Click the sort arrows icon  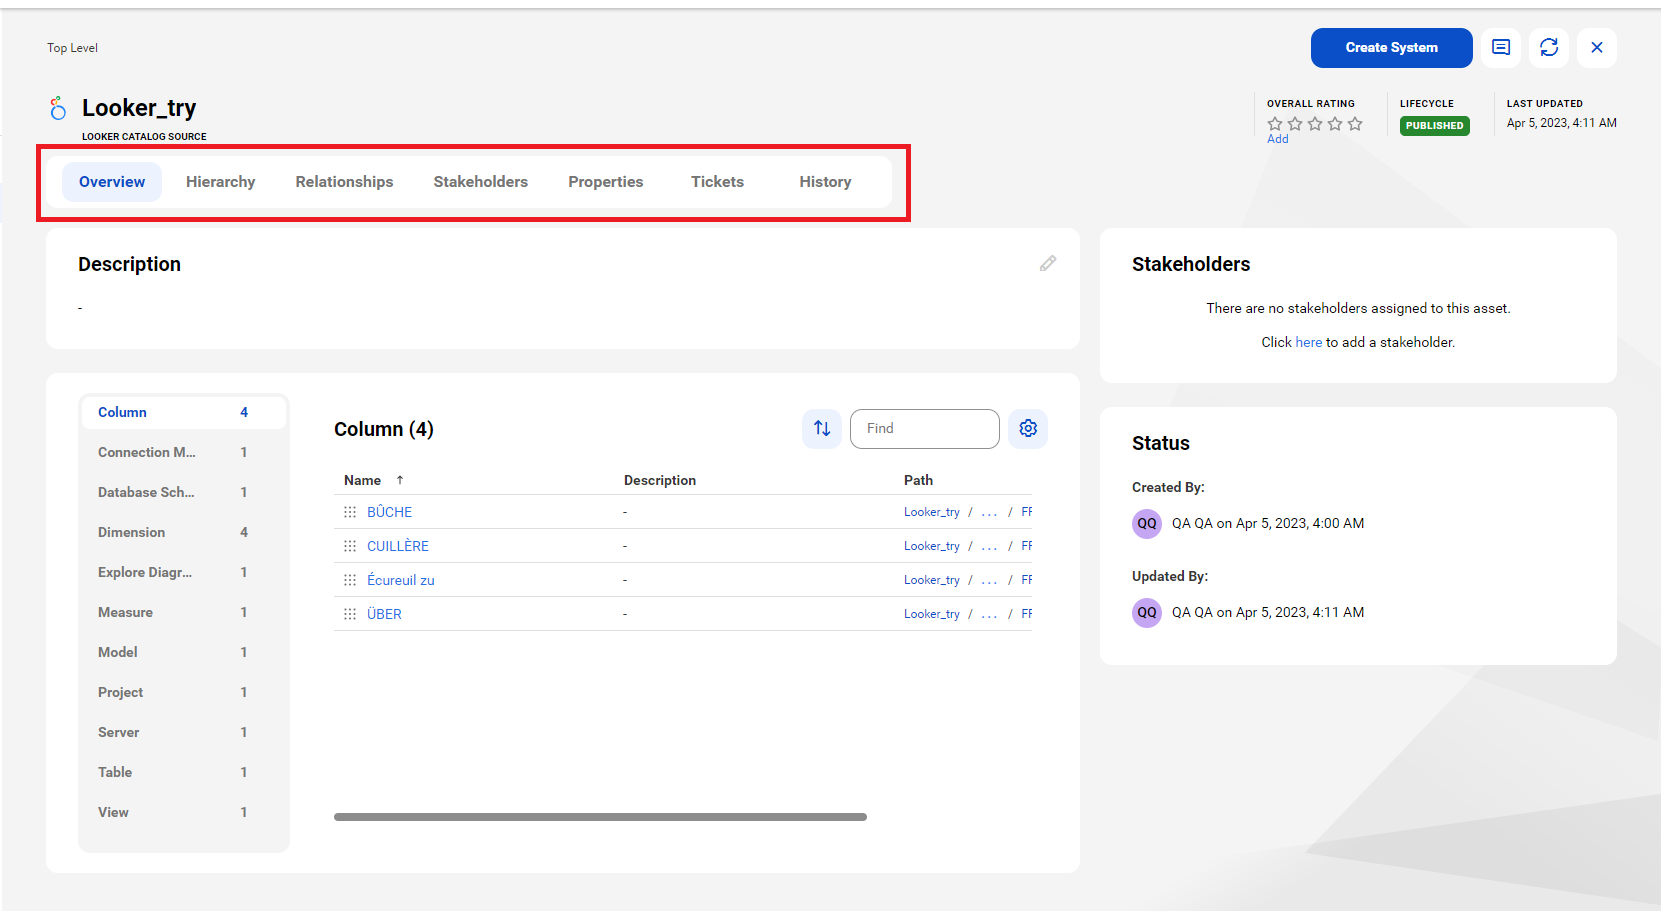822,429
